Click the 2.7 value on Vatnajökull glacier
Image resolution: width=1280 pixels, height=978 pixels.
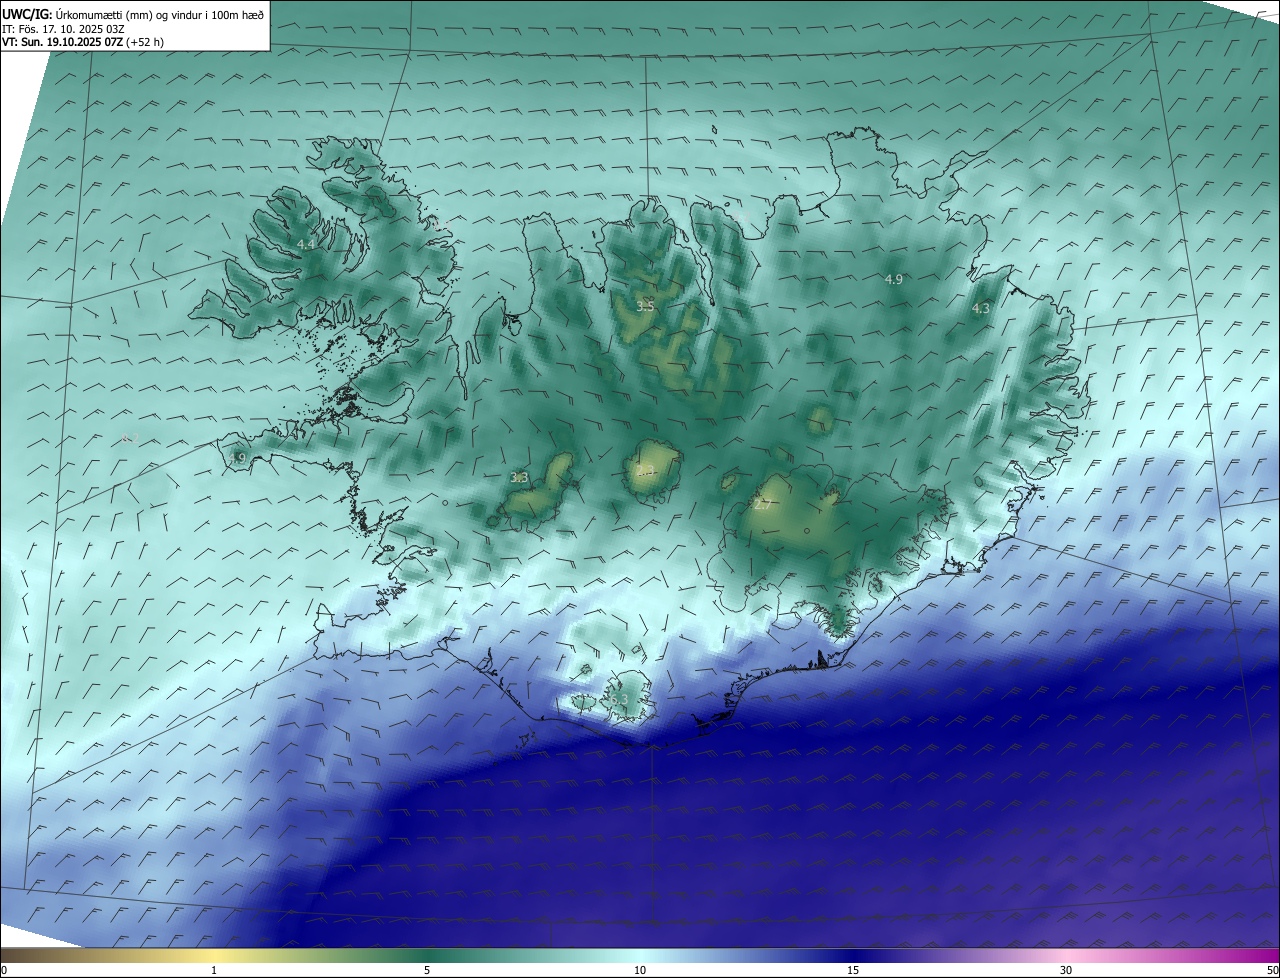tap(762, 506)
